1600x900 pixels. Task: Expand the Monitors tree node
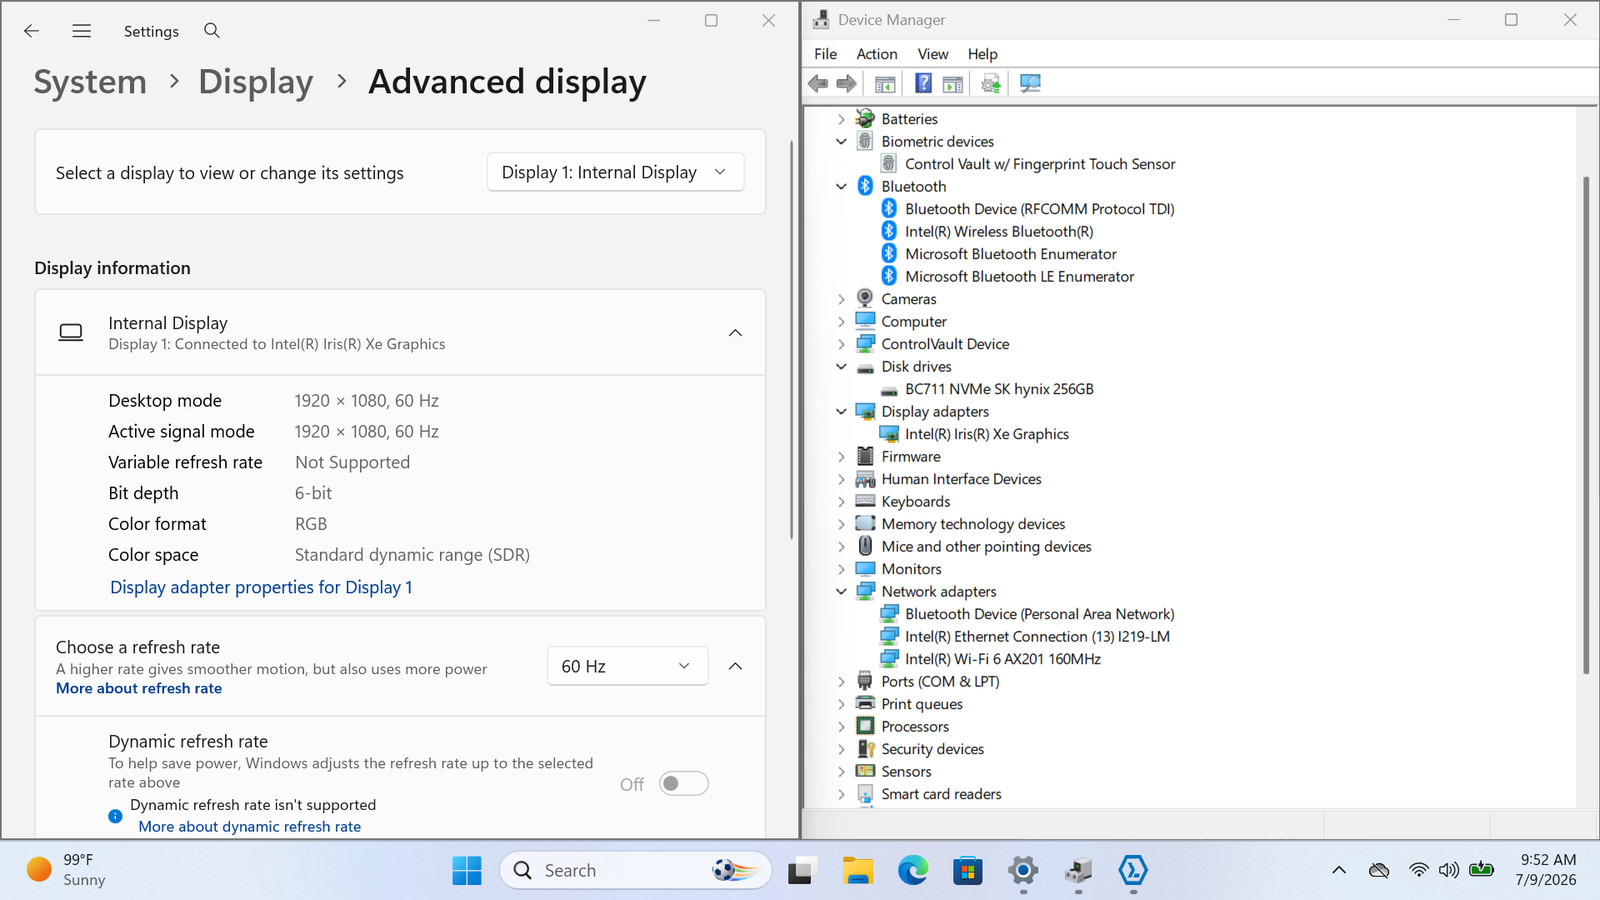(841, 569)
